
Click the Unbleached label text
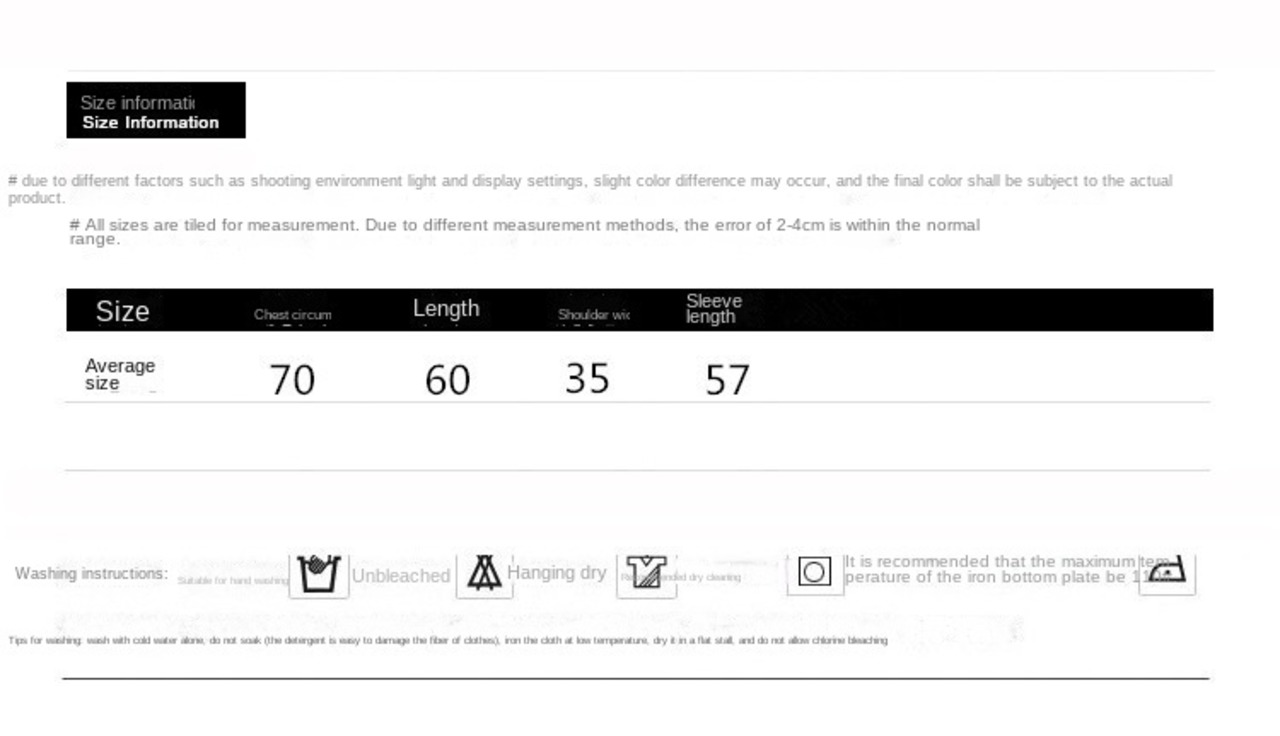[400, 576]
